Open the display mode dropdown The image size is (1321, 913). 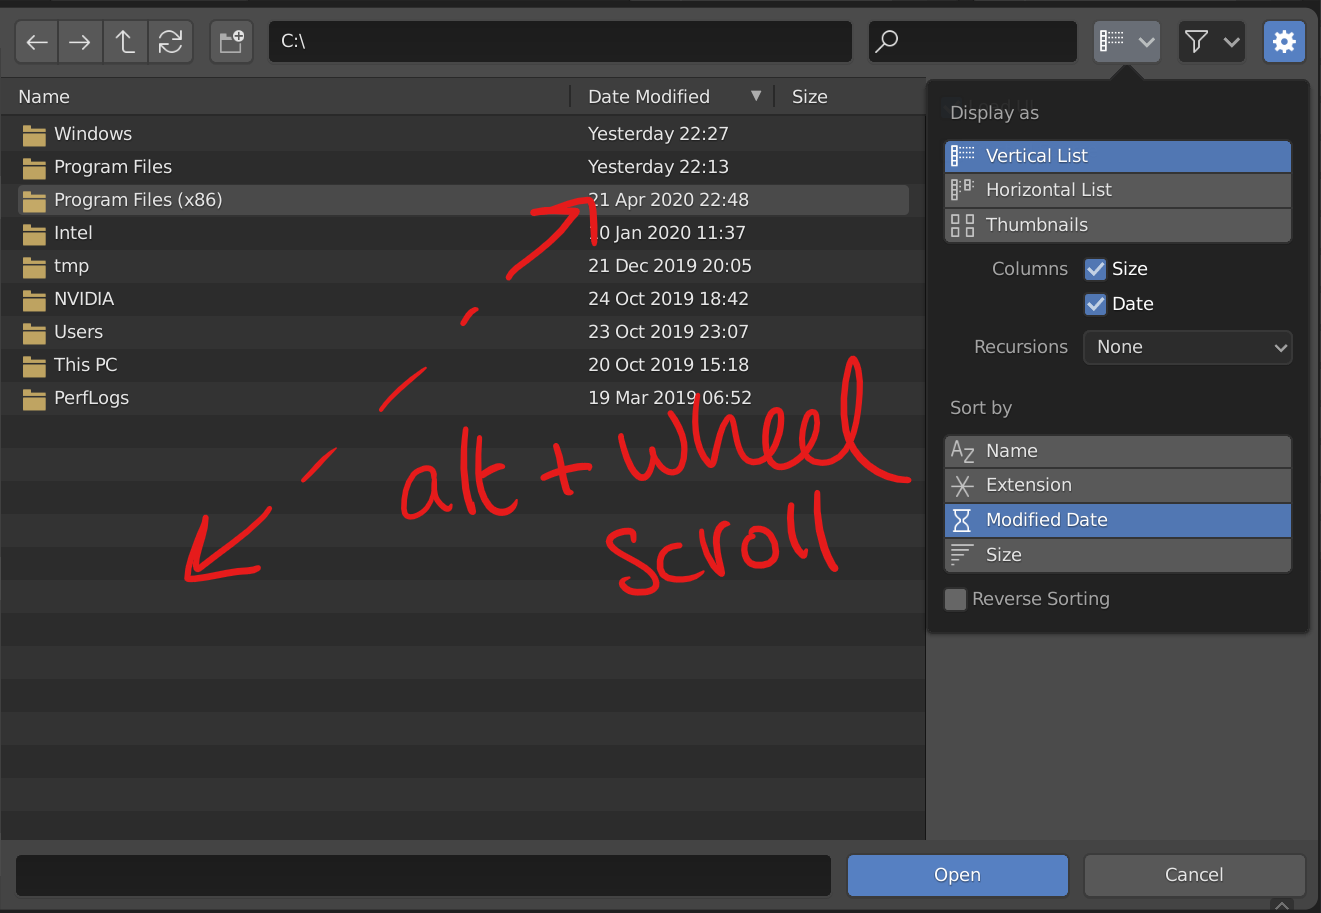[x=1127, y=42]
